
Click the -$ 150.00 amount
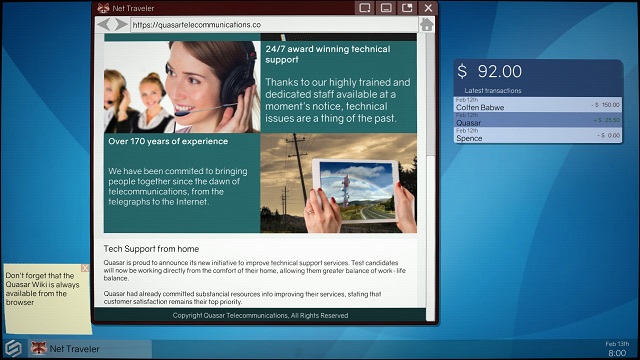click(x=606, y=105)
